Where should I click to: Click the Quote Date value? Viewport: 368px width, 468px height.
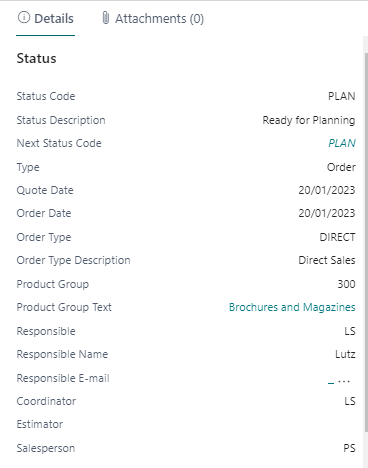point(327,190)
